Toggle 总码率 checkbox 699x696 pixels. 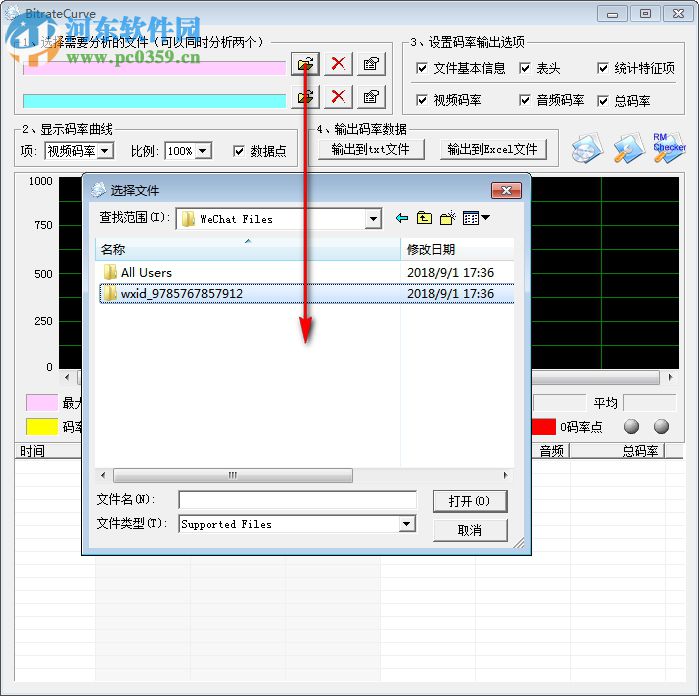pyautogui.click(x=602, y=101)
